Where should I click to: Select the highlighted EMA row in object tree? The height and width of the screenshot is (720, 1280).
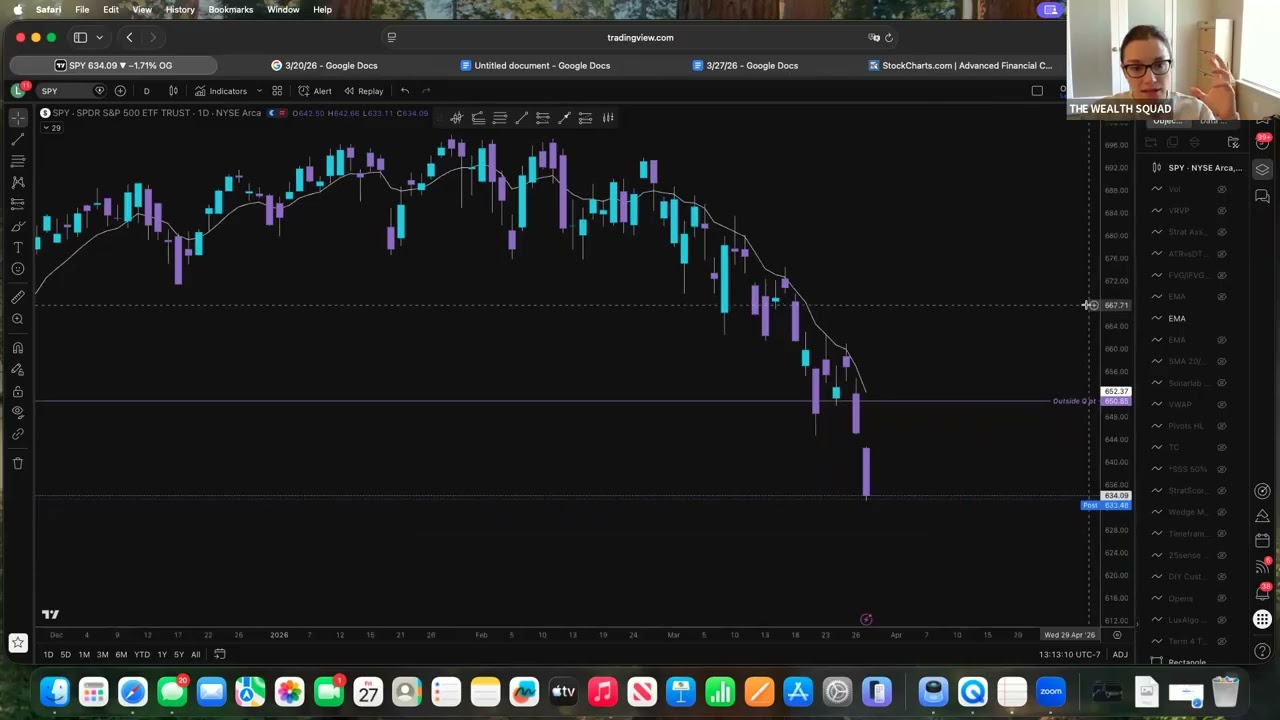click(1195, 318)
